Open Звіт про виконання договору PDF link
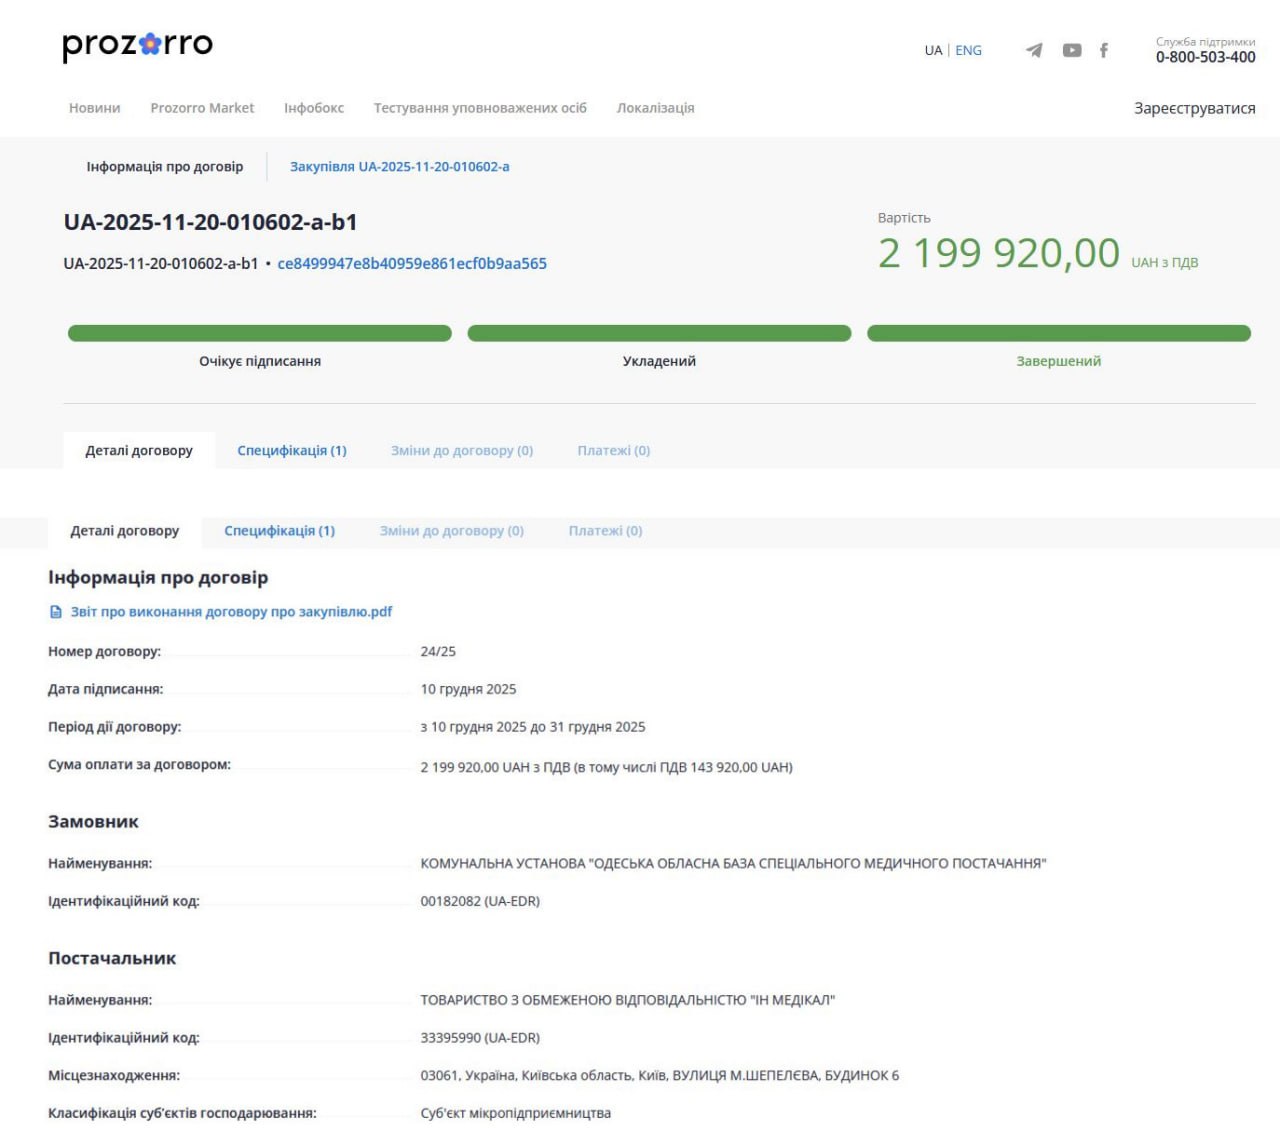Viewport: 1280px width, 1131px height. click(231, 612)
